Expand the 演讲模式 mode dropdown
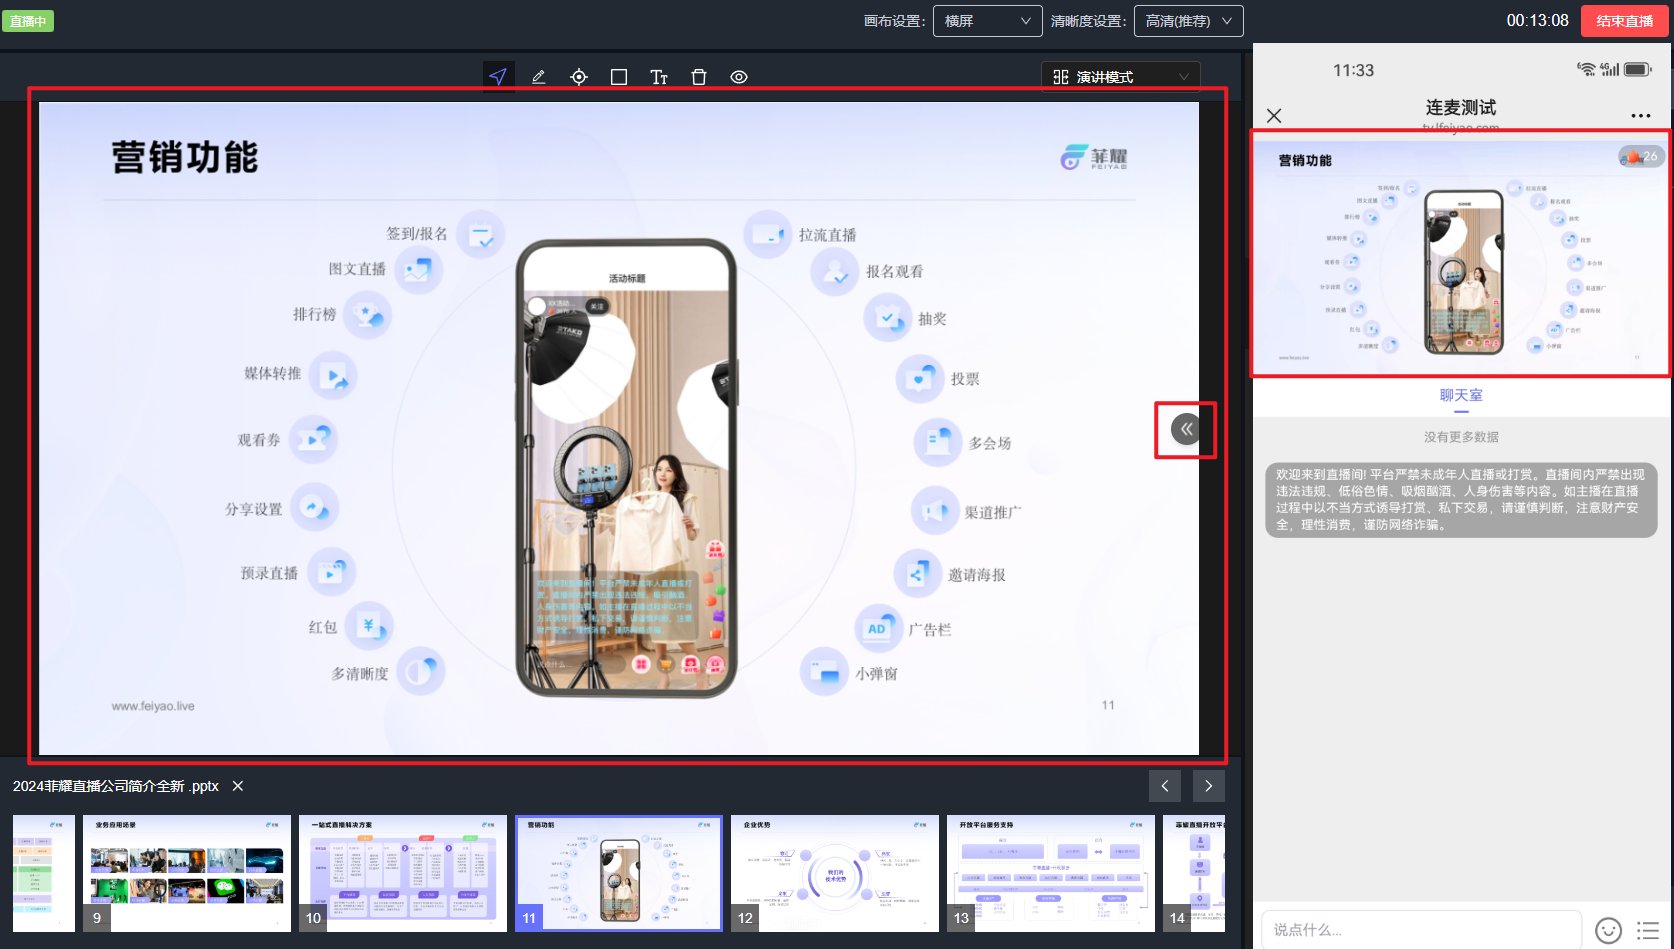Viewport: 1674px width, 949px height. (1120, 77)
